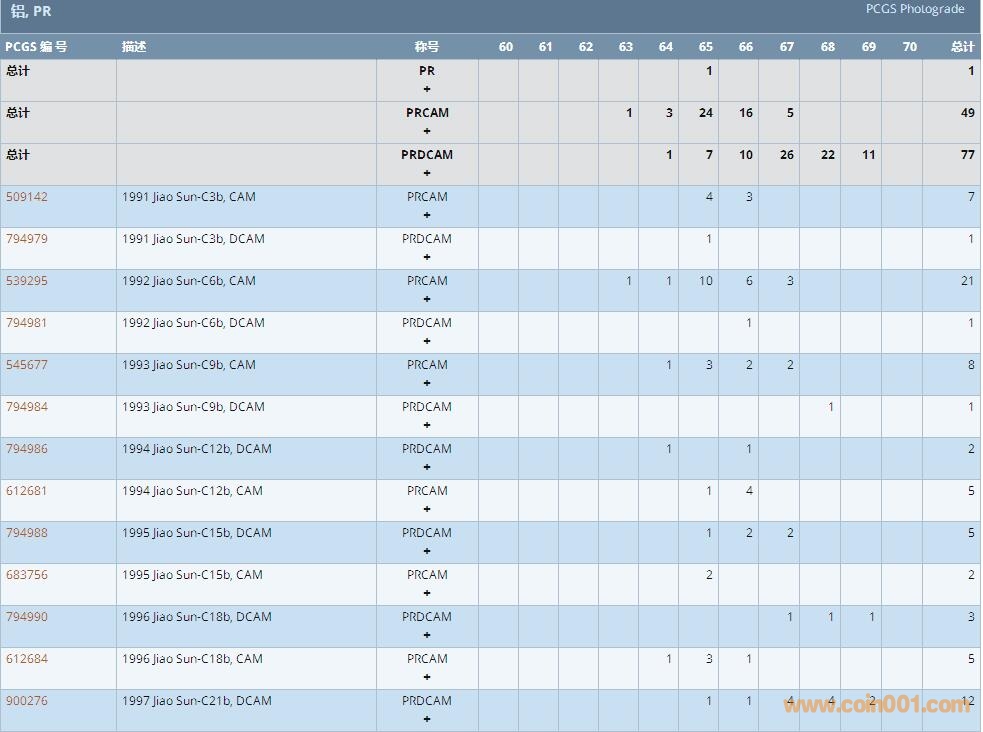Expand plus sign in total PRDCAM row
This screenshot has width=983, height=732.
coord(427,173)
